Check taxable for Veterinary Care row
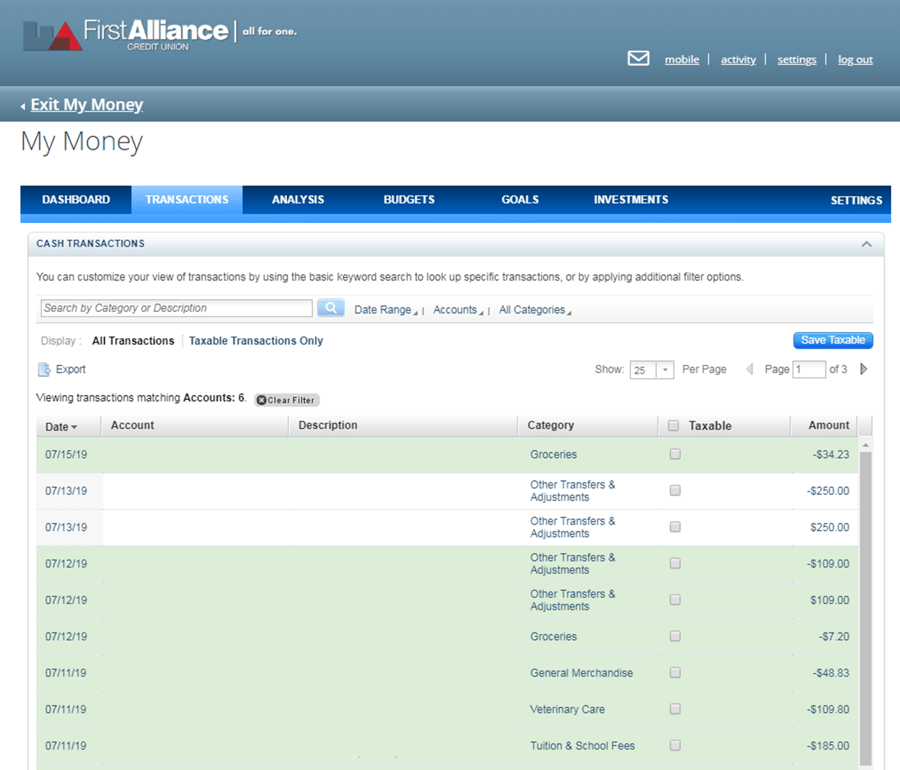This screenshot has height=770, width=900. click(675, 709)
